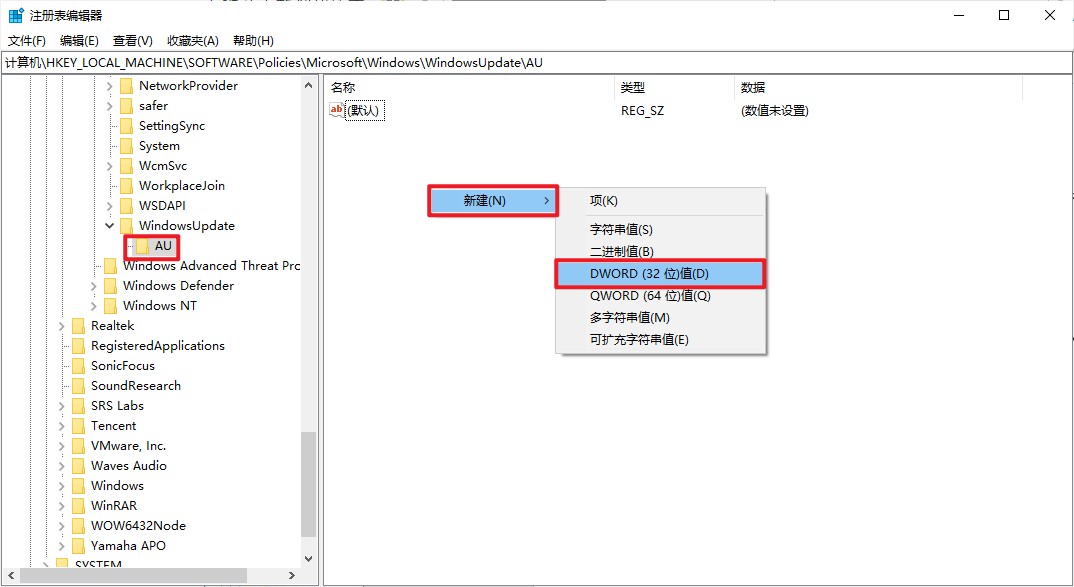Viewport: 1074px width, 587px height.
Task: Select 字符串值(S) in the new submenu
Action: 621,230
